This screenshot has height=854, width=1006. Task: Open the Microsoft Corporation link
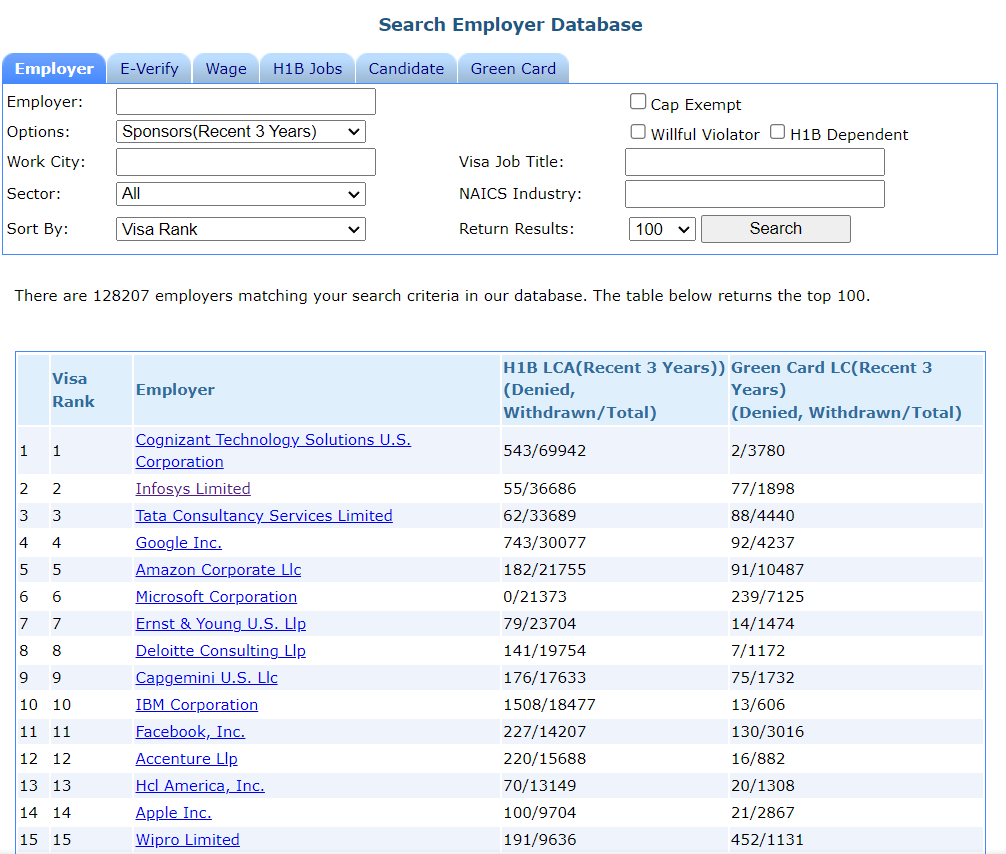coord(216,596)
